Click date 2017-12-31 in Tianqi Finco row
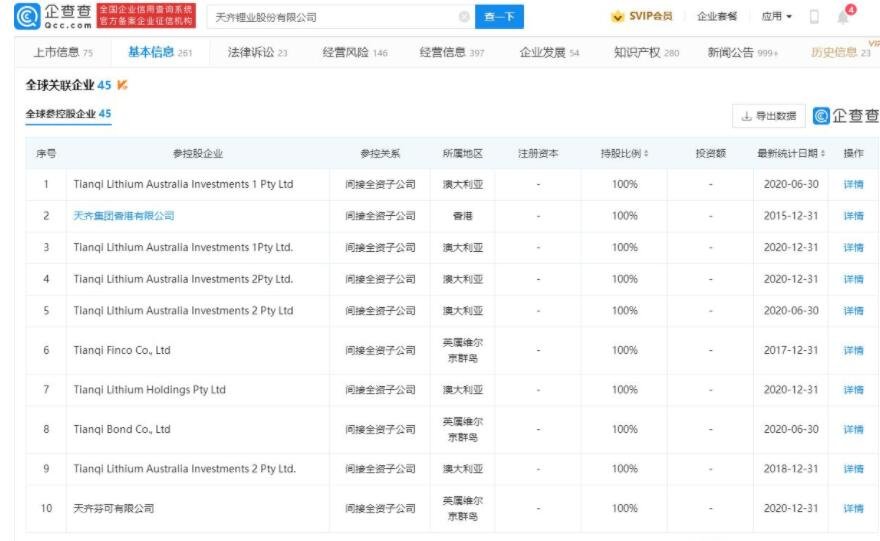Screen dimensions: 880x541 791,350
